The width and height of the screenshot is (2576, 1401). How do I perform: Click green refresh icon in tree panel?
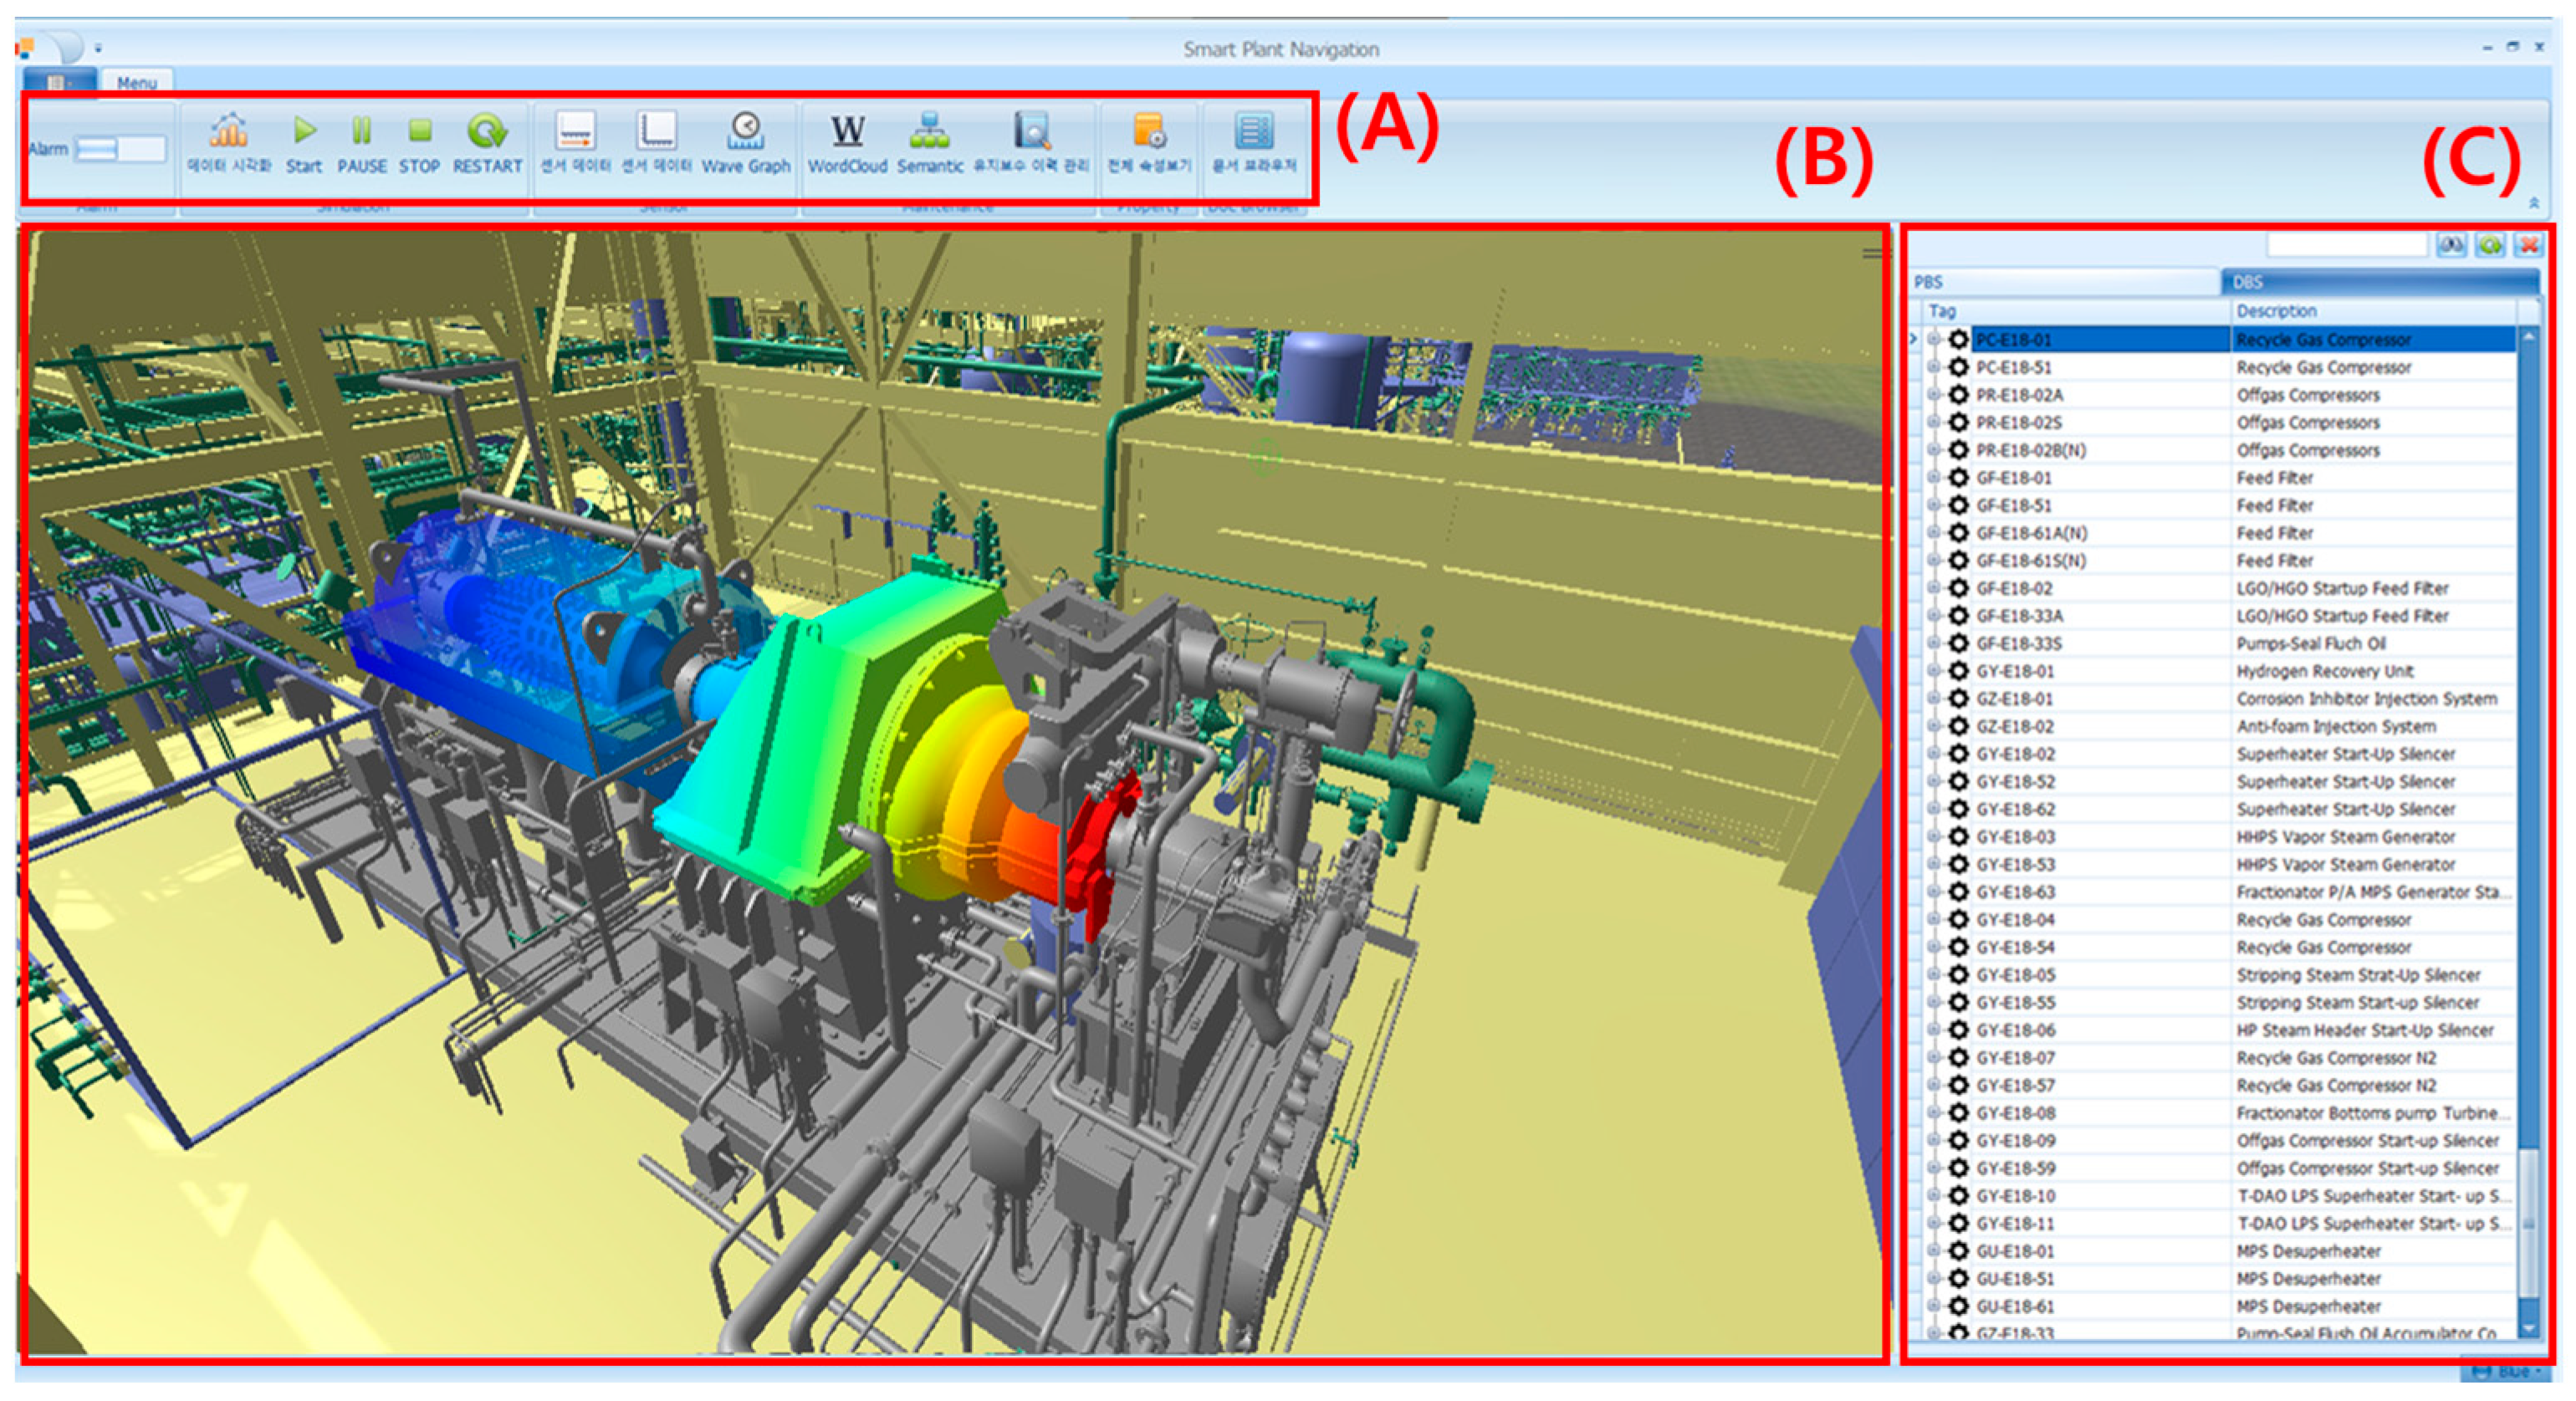tap(2490, 245)
